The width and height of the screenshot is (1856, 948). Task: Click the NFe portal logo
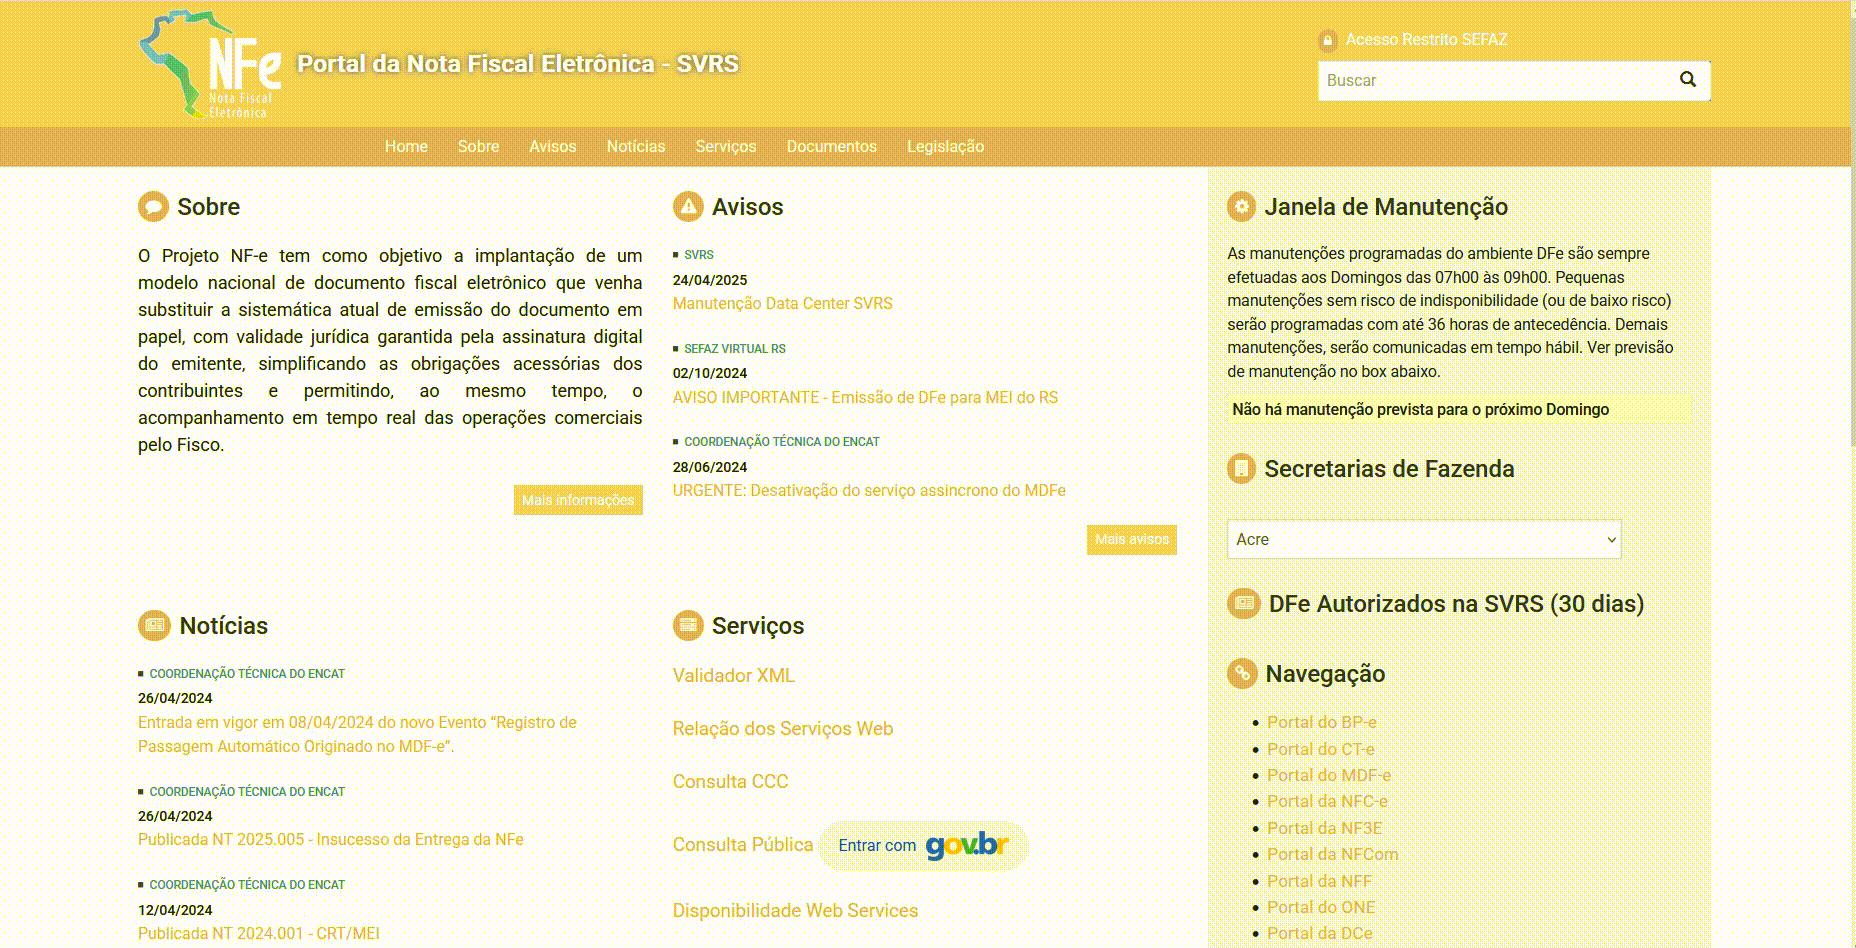click(x=210, y=66)
